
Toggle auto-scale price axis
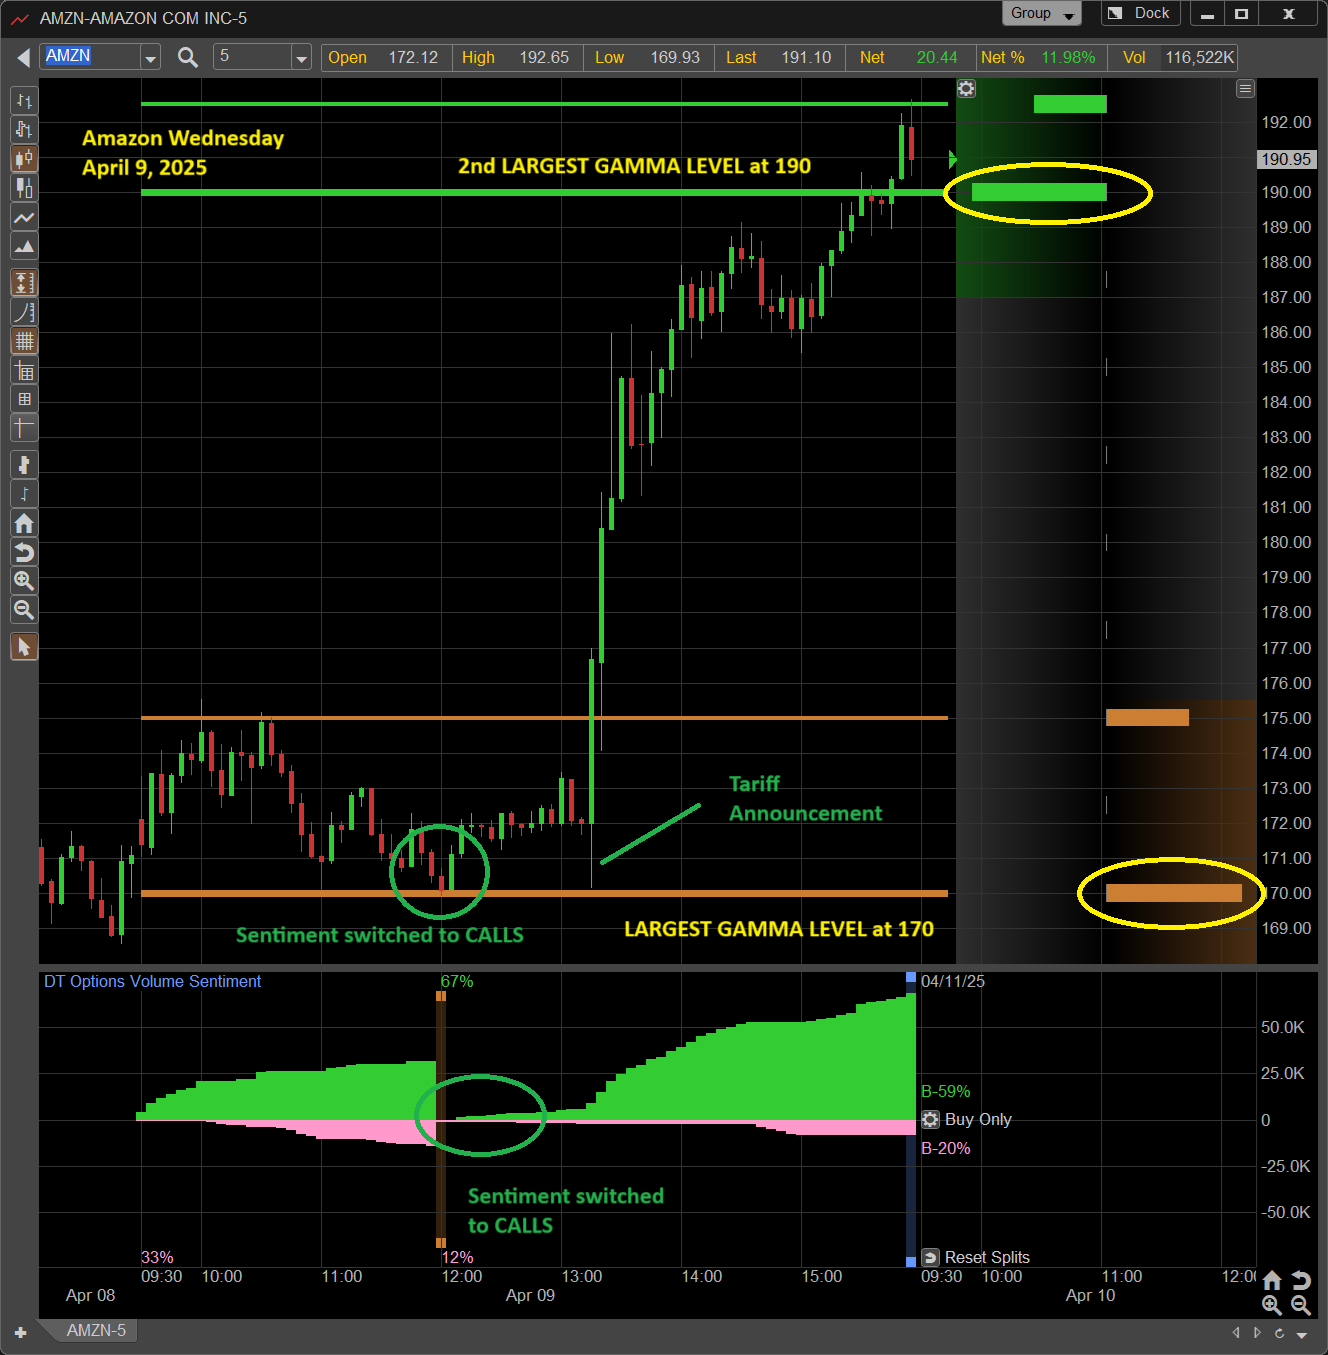pos(24,283)
